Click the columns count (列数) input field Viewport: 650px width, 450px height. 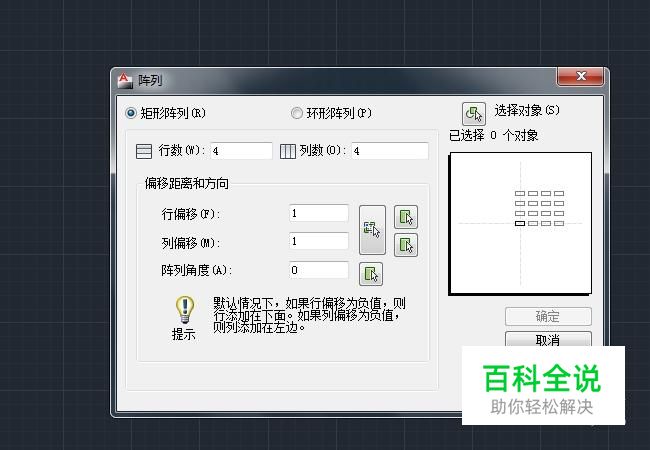[x=390, y=151]
